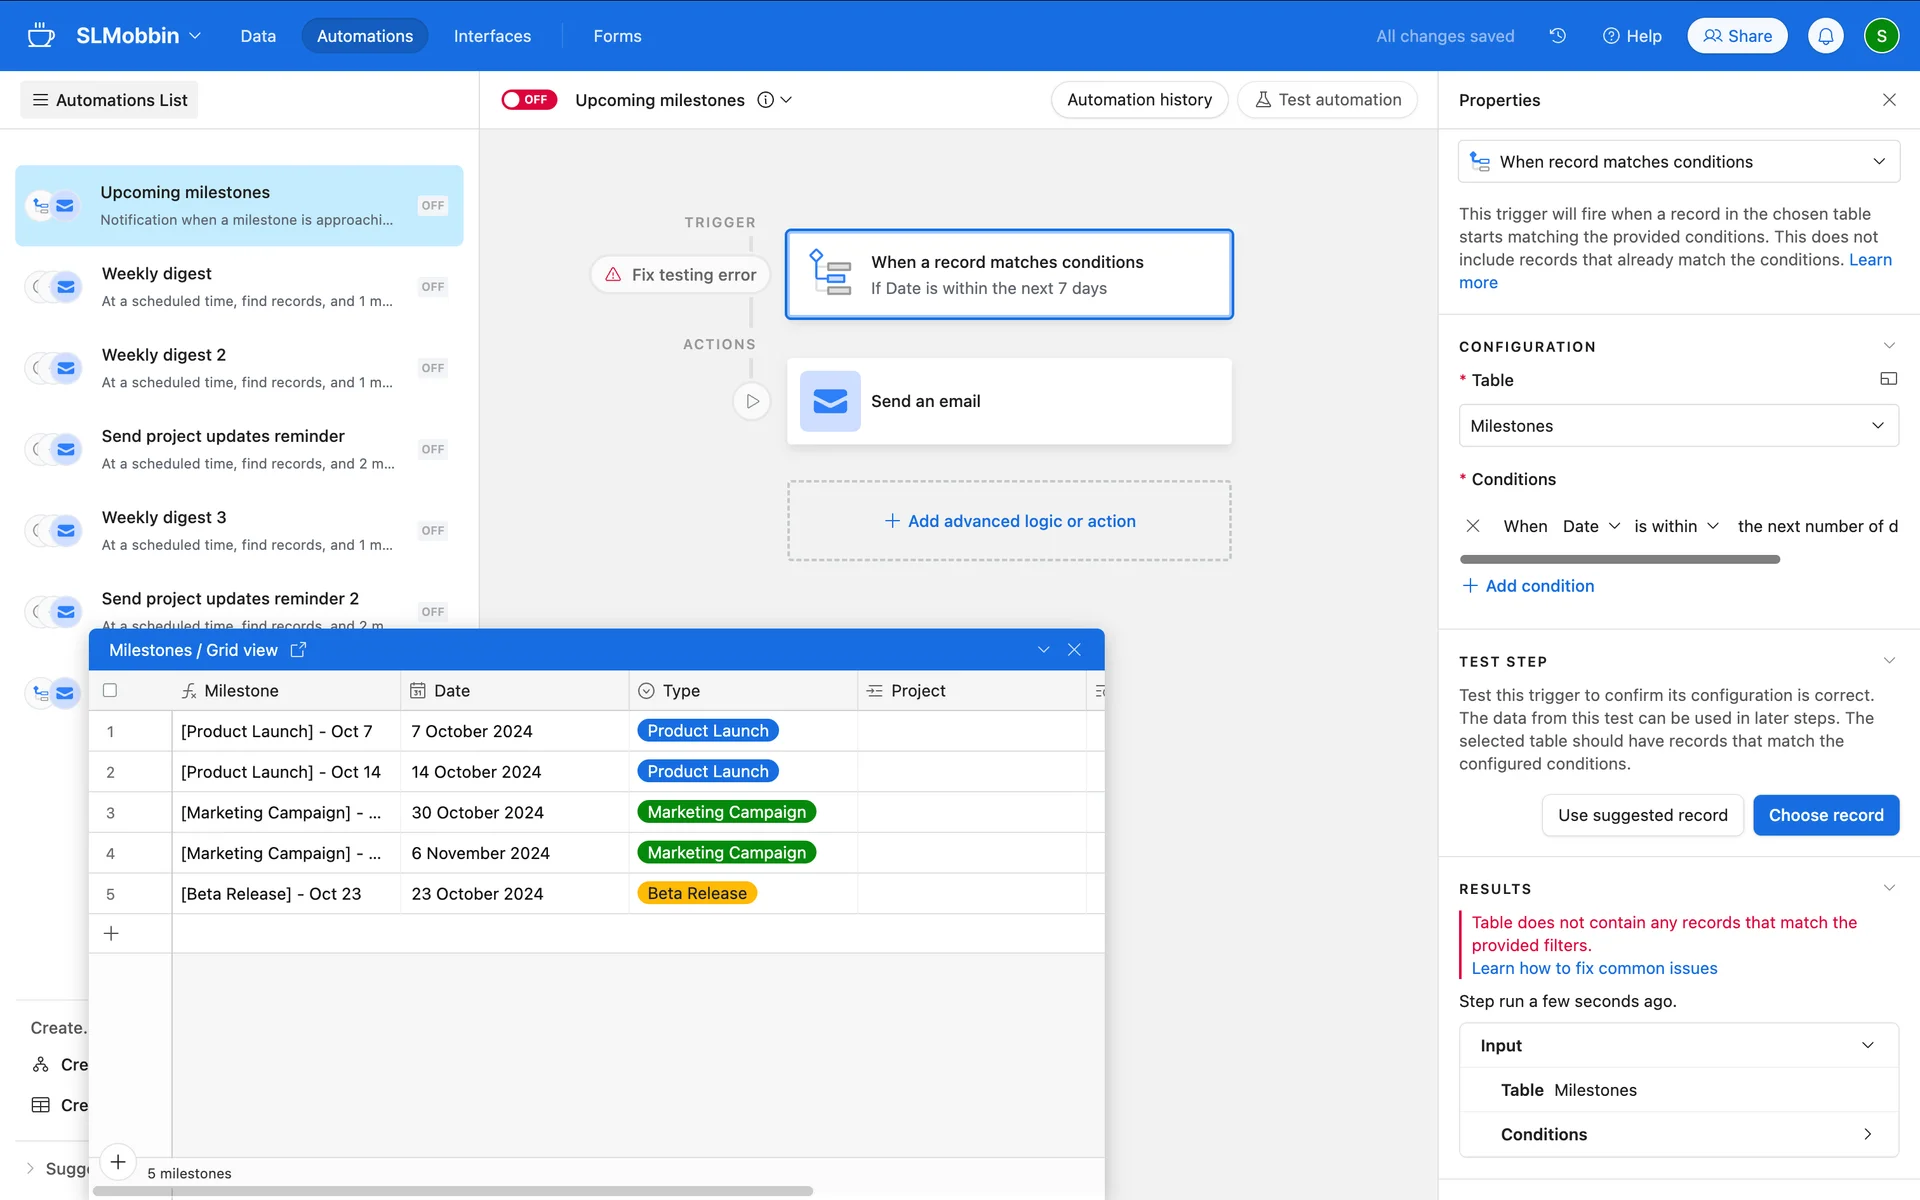This screenshot has width=1920, height=1200.
Task: Open the trigger type dropdown When record matches conditions
Action: tap(1677, 162)
